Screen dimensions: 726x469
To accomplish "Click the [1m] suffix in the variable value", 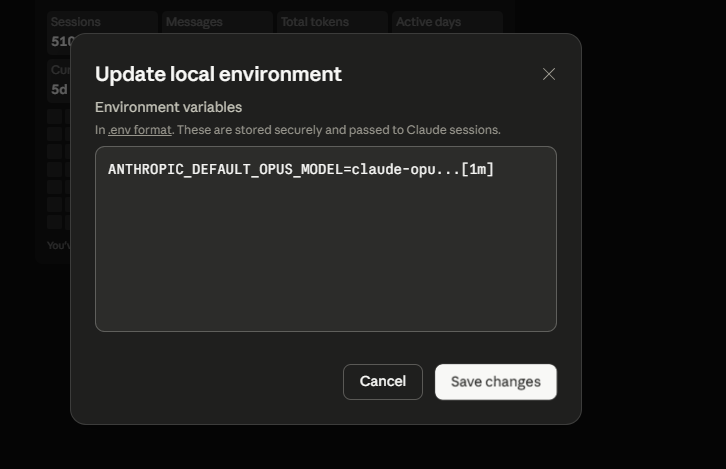I will click(x=477, y=169).
